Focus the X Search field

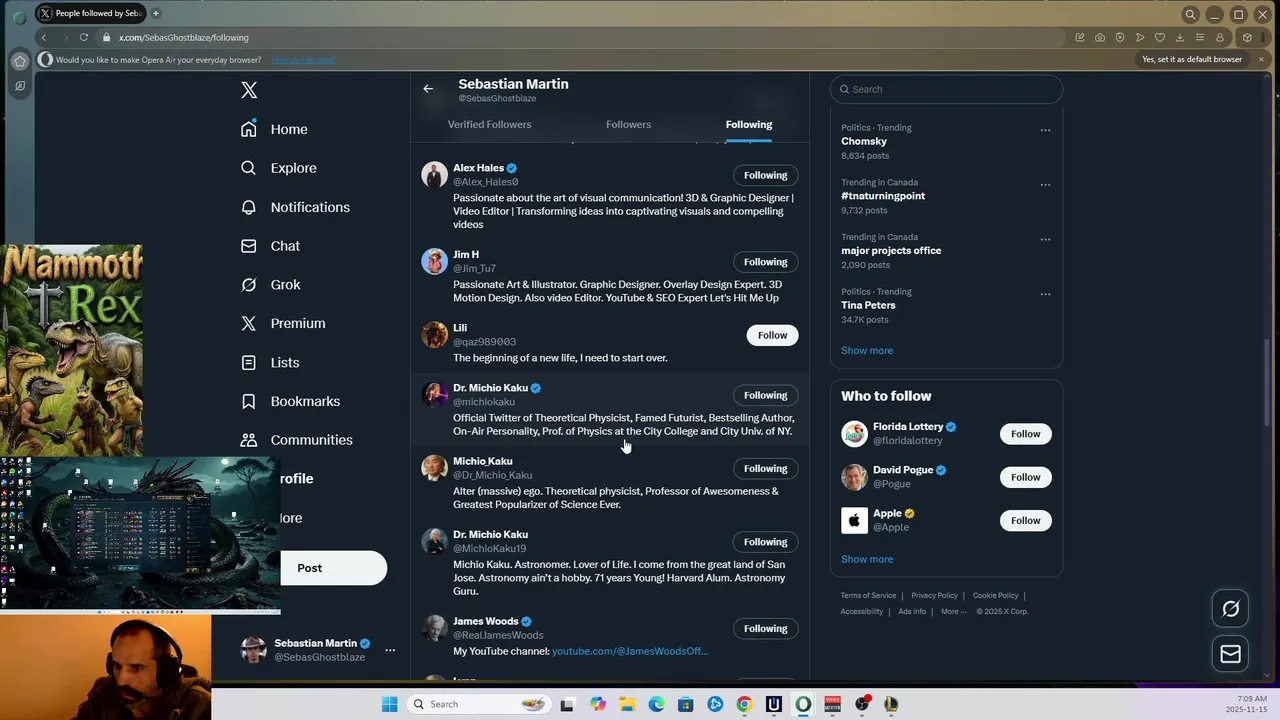click(x=946, y=89)
